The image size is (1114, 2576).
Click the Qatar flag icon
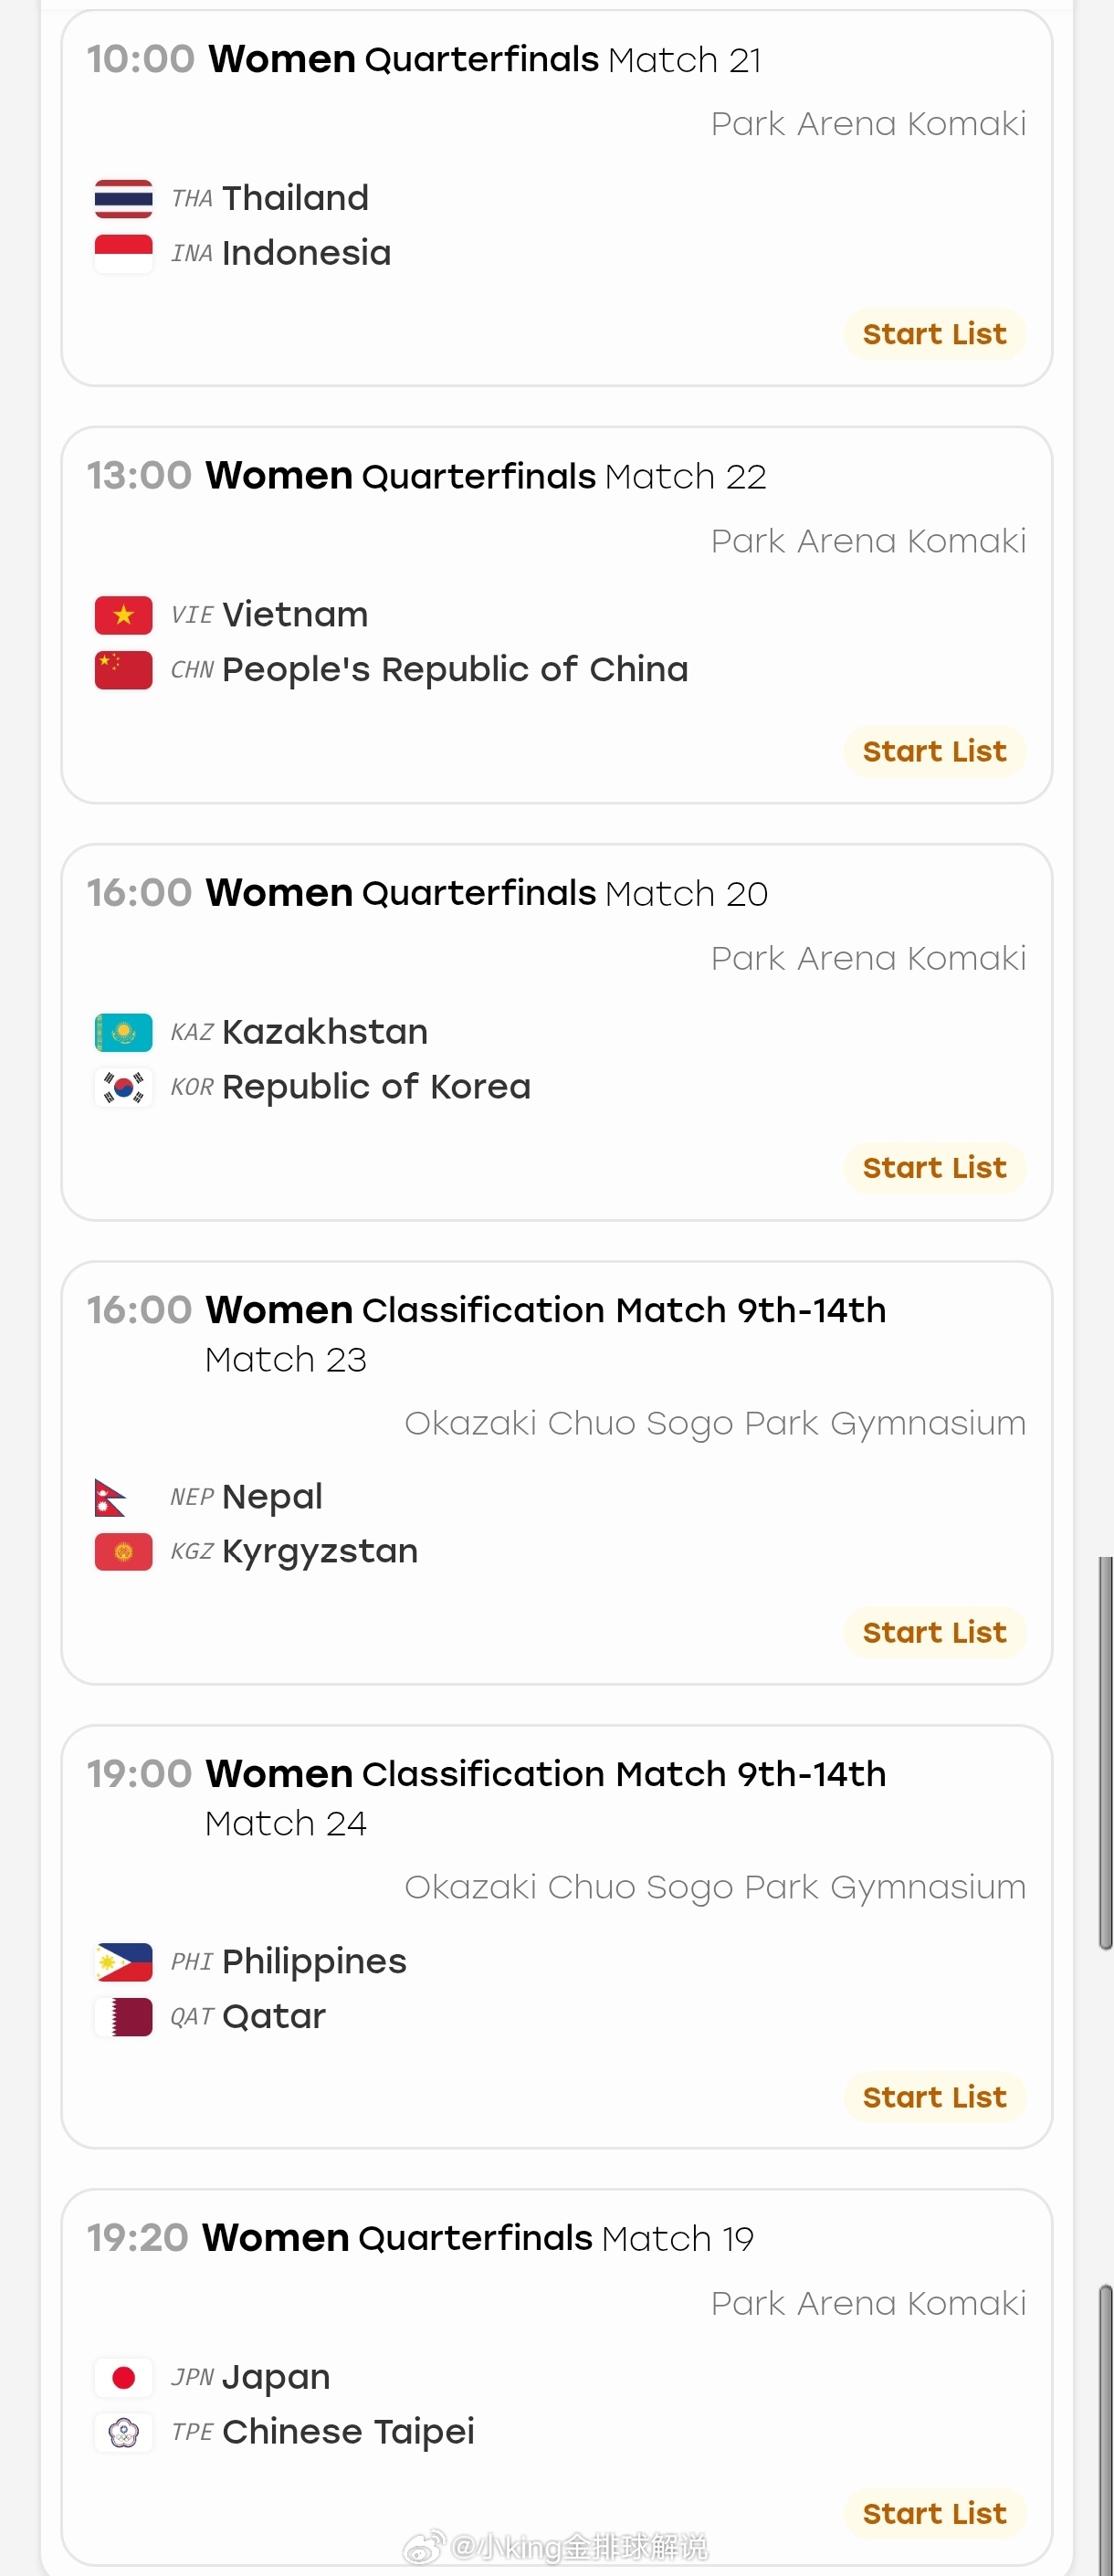point(123,2017)
